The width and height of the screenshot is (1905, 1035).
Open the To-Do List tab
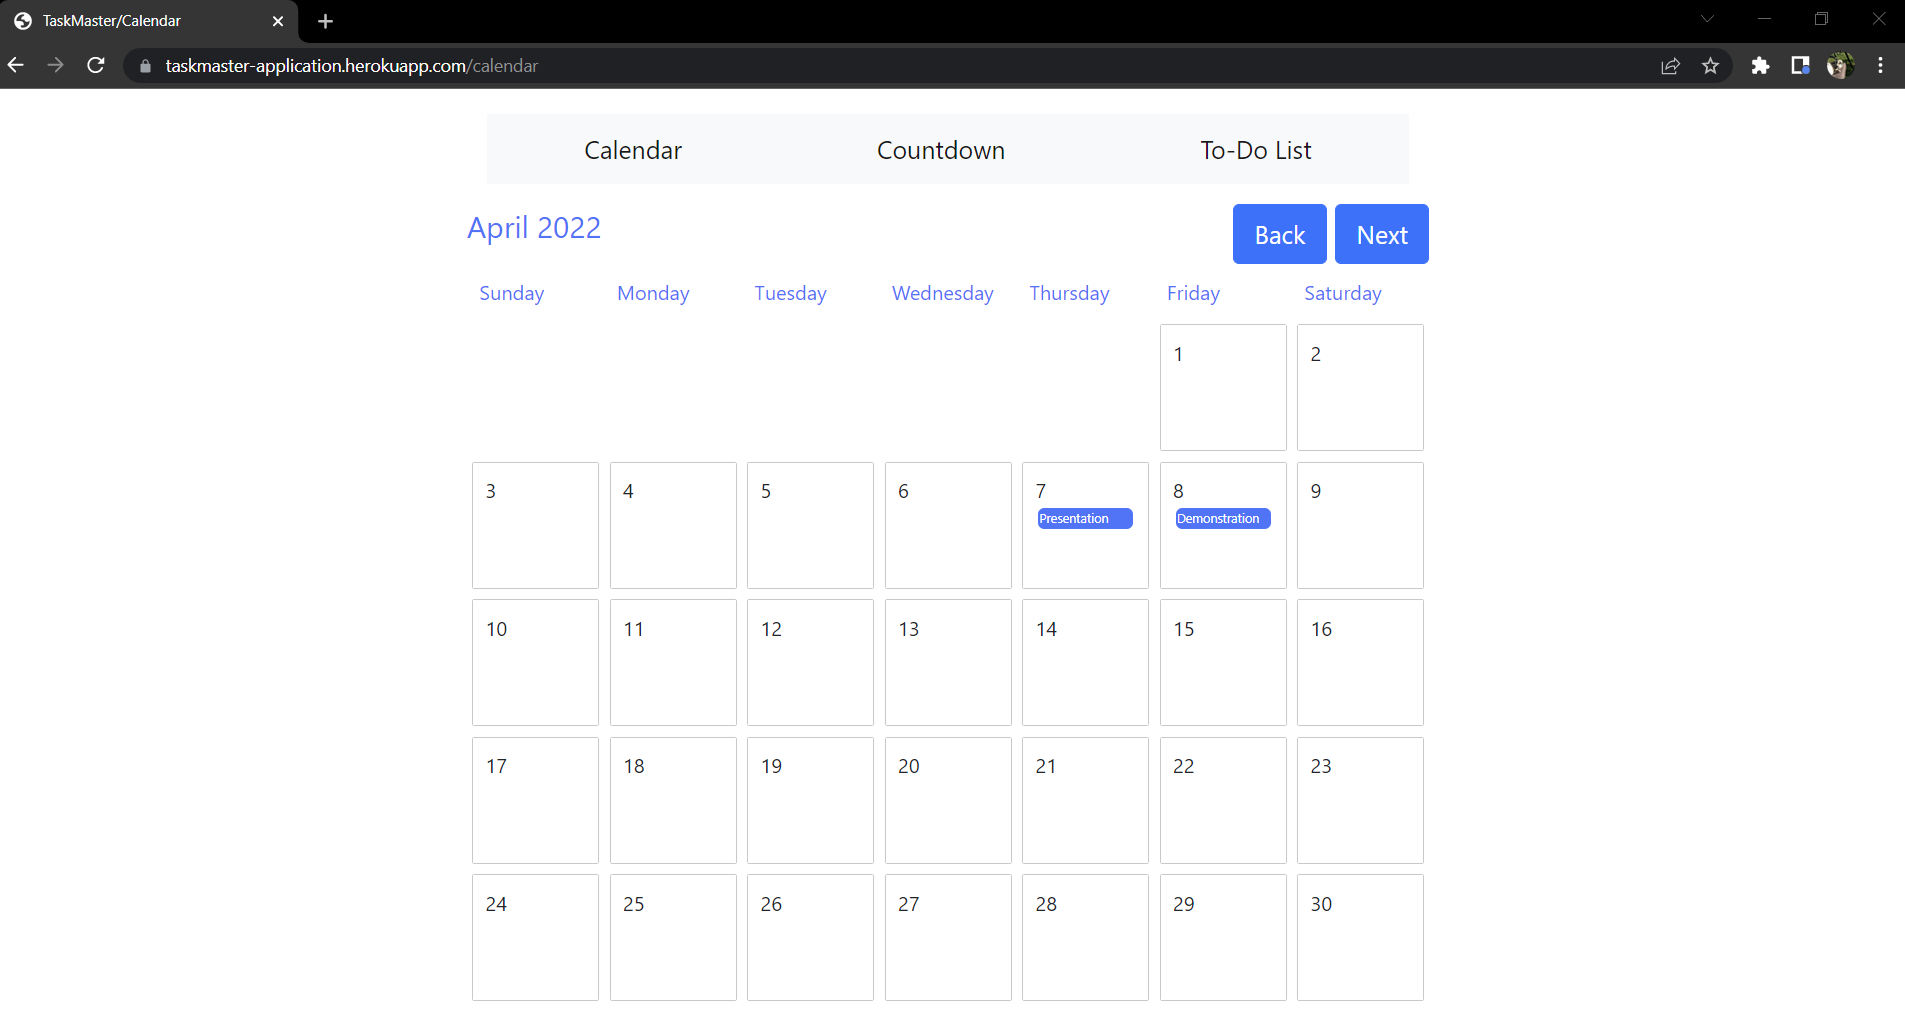coord(1256,150)
